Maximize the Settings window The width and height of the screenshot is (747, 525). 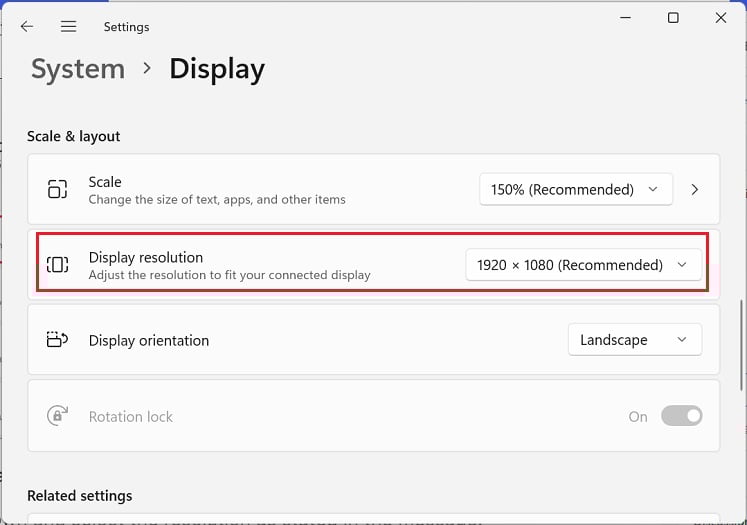coord(673,18)
